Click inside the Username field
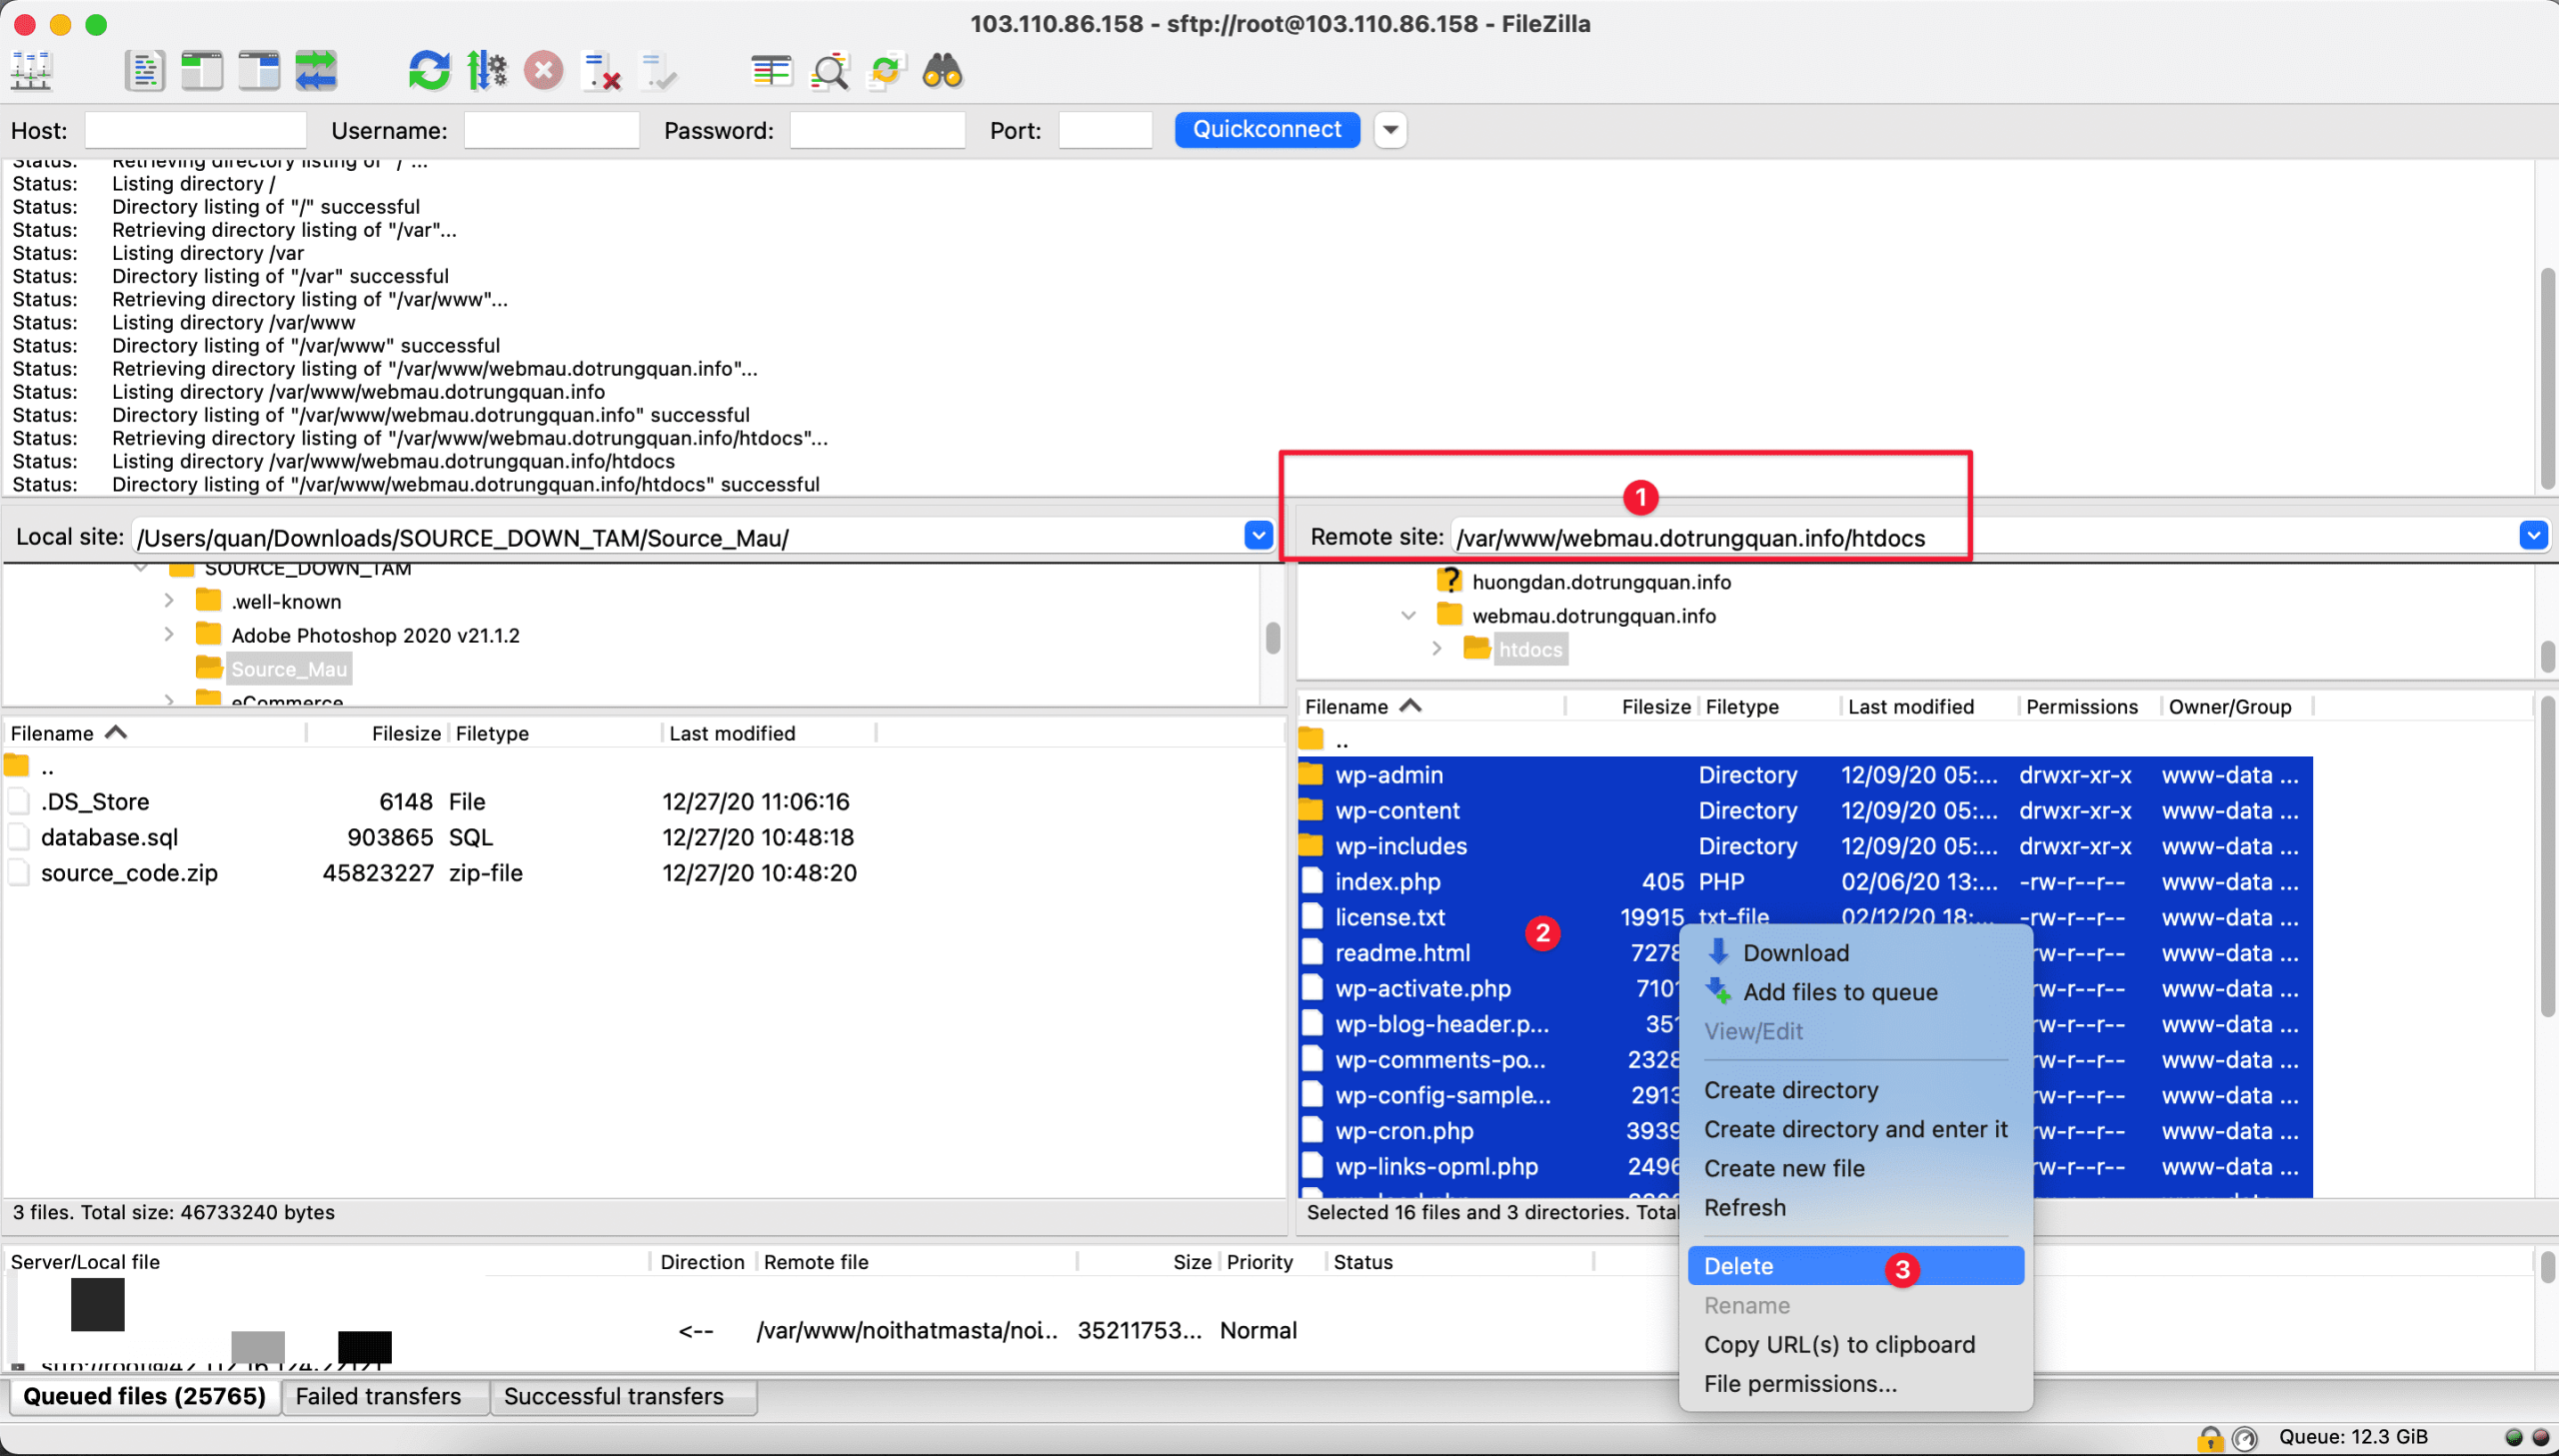This screenshot has width=2559, height=1456. pyautogui.click(x=551, y=129)
